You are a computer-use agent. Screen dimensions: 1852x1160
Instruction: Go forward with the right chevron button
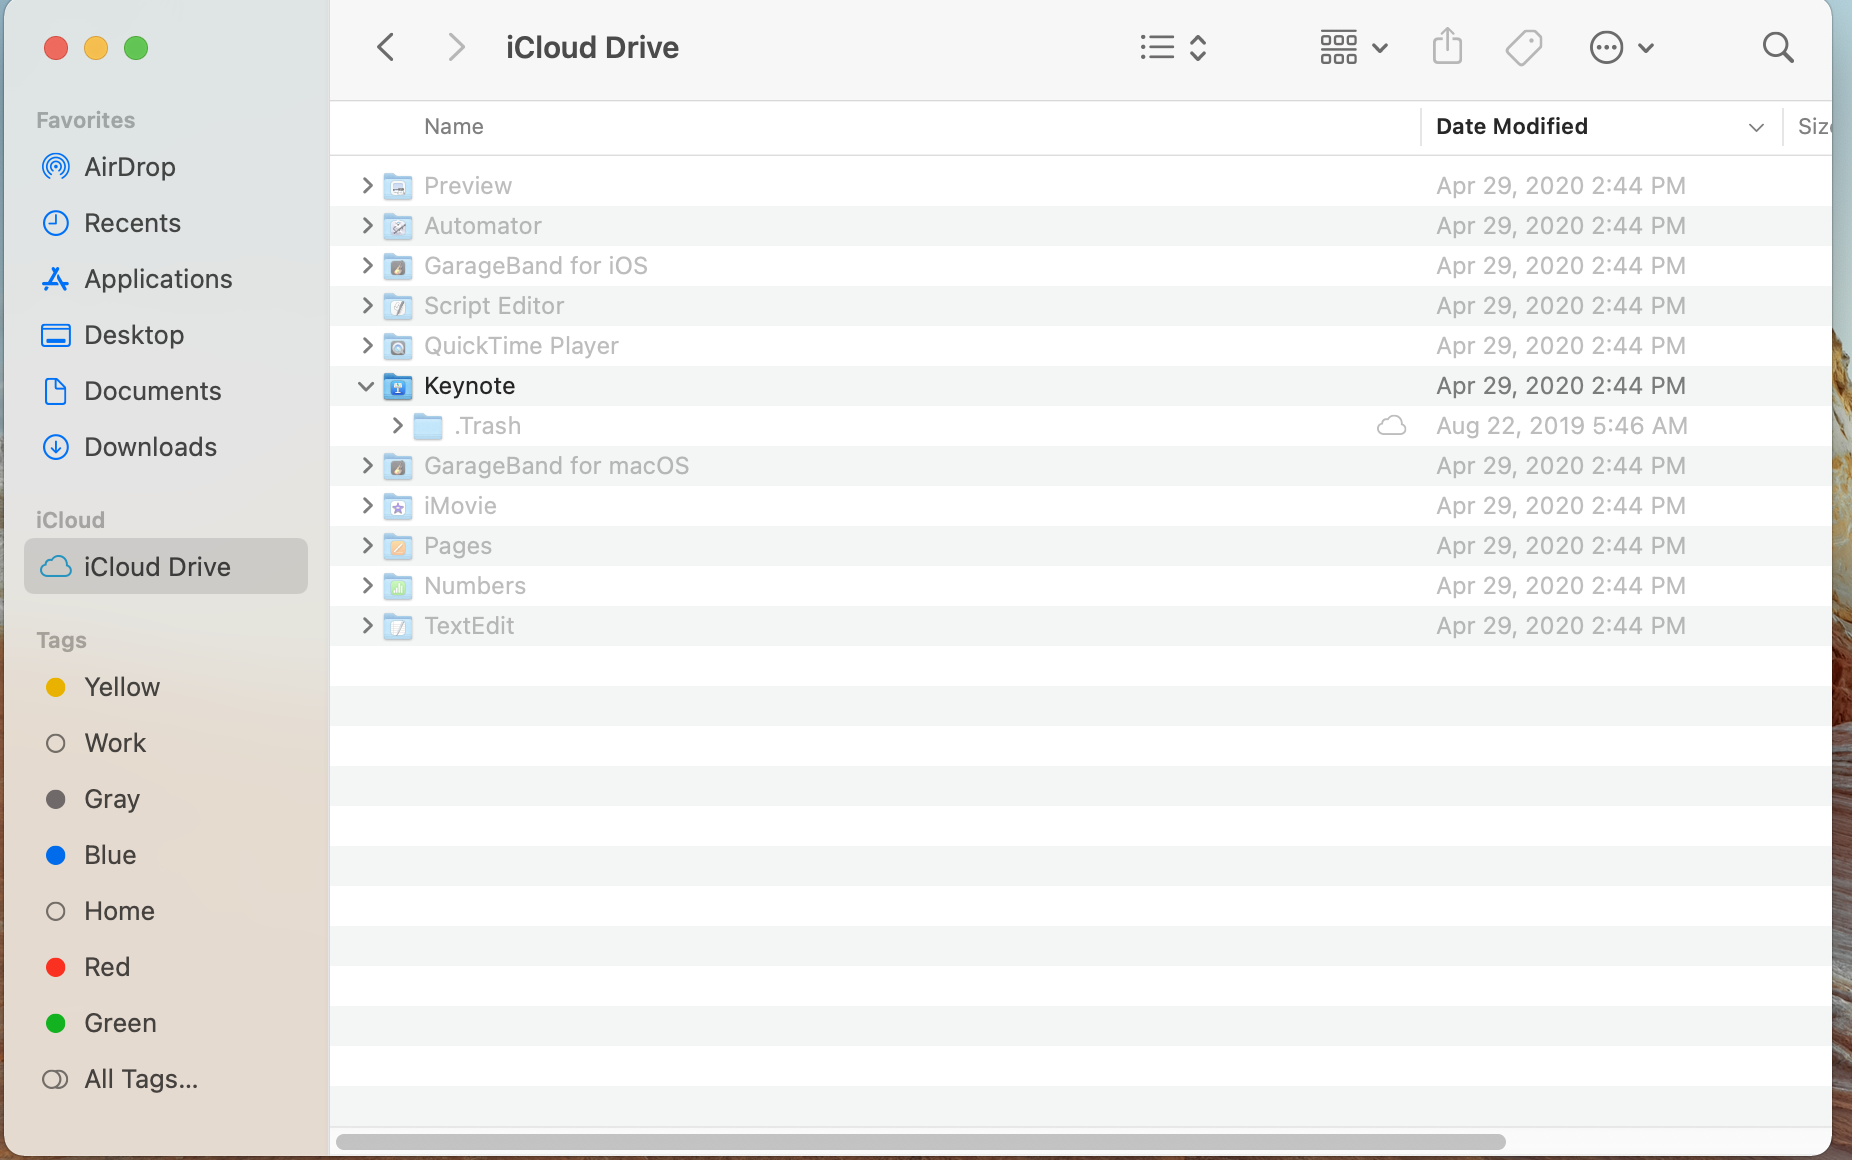tap(456, 47)
